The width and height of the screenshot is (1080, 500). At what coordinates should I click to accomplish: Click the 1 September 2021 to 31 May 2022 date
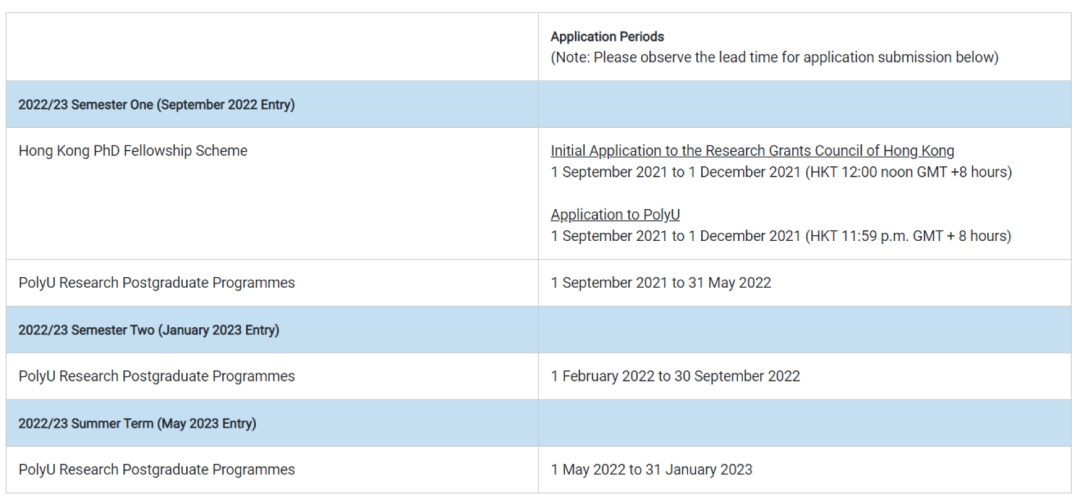coord(661,282)
